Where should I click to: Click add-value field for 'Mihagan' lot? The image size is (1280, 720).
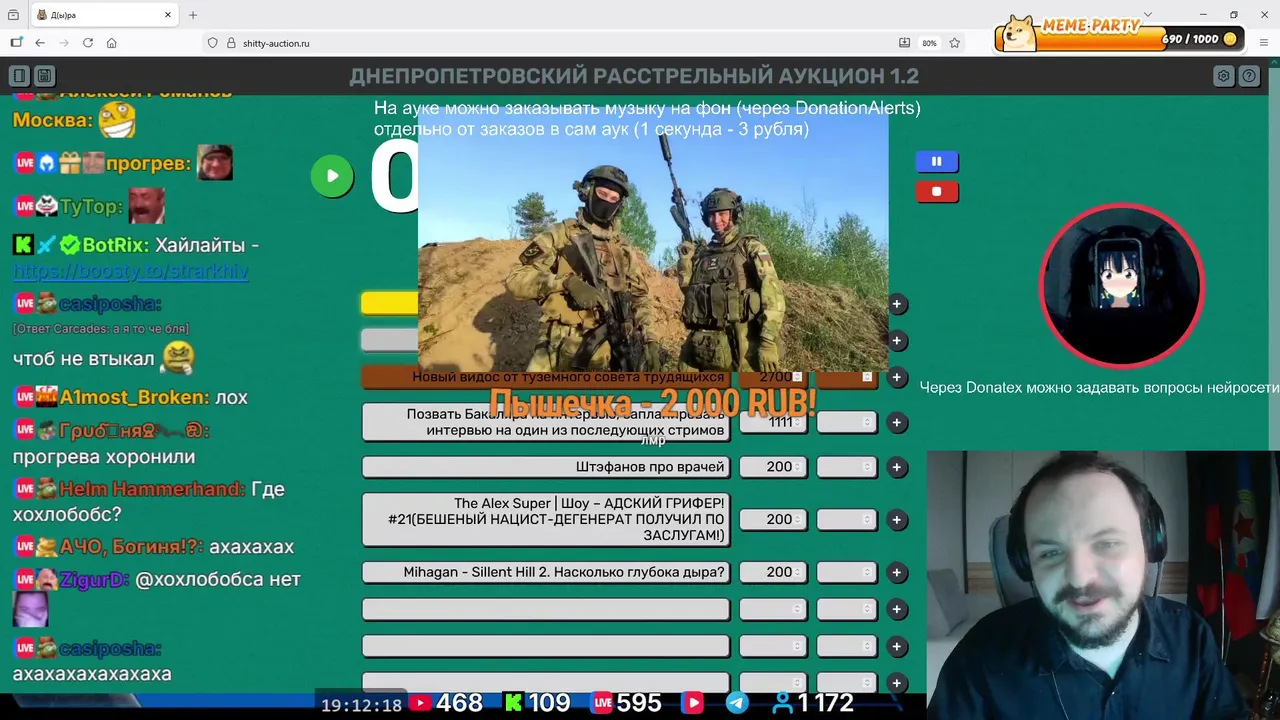[x=847, y=572]
